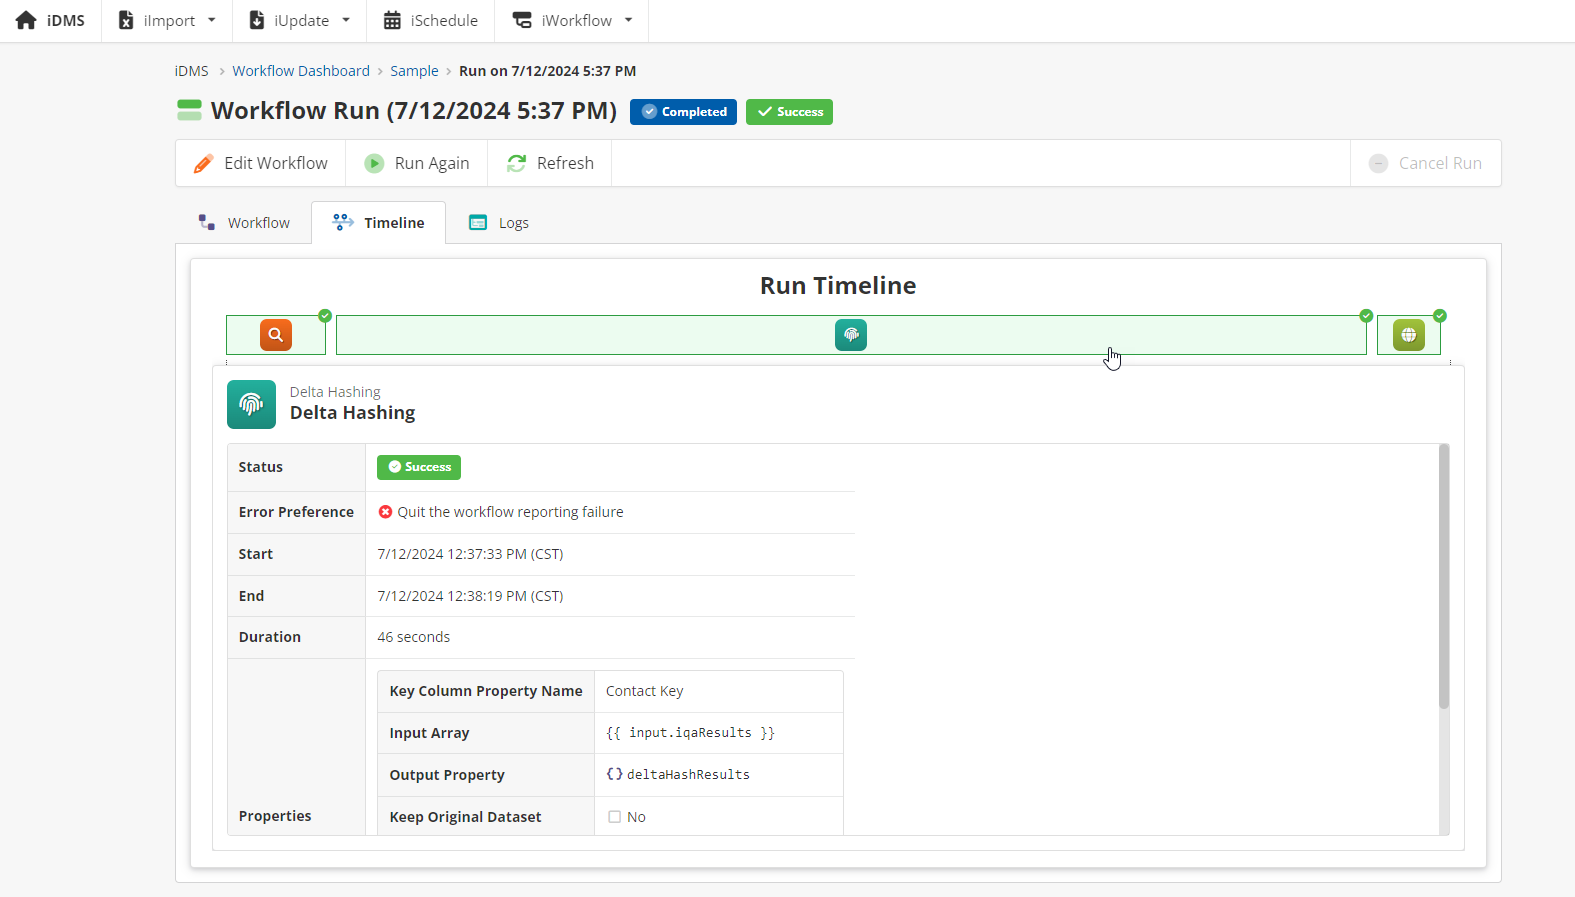This screenshot has height=897, width=1575.
Task: Open the Logs tab
Action: [x=499, y=223]
